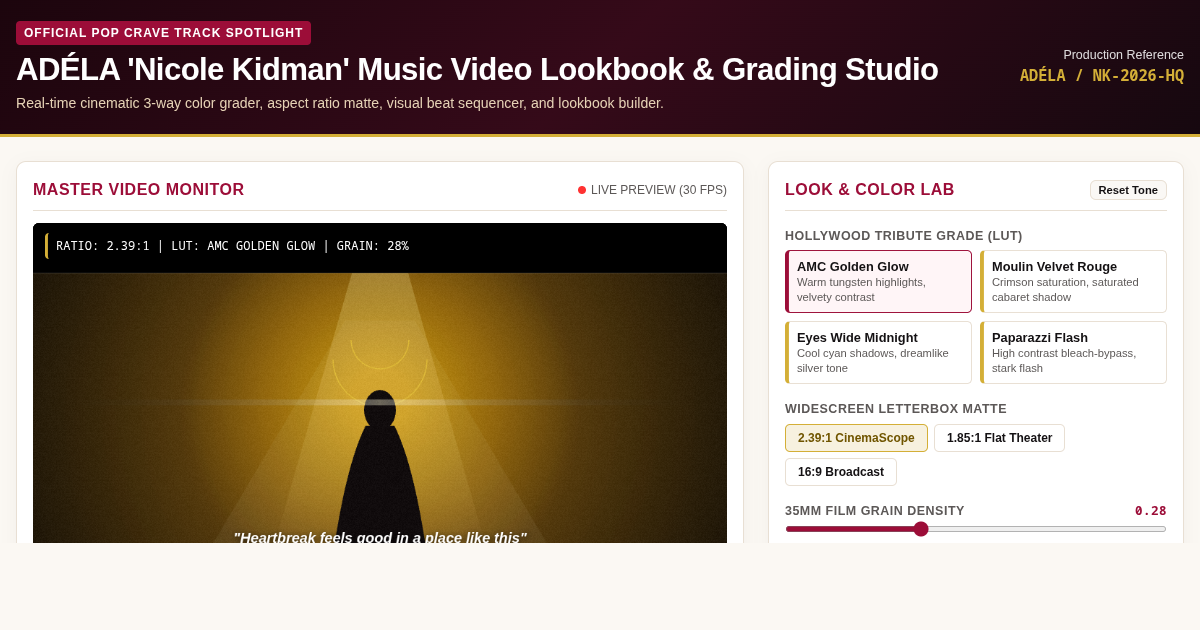The image size is (1200, 630).
Task: Click the Heartbreak feels good subtitle caption
Action: tap(380, 536)
